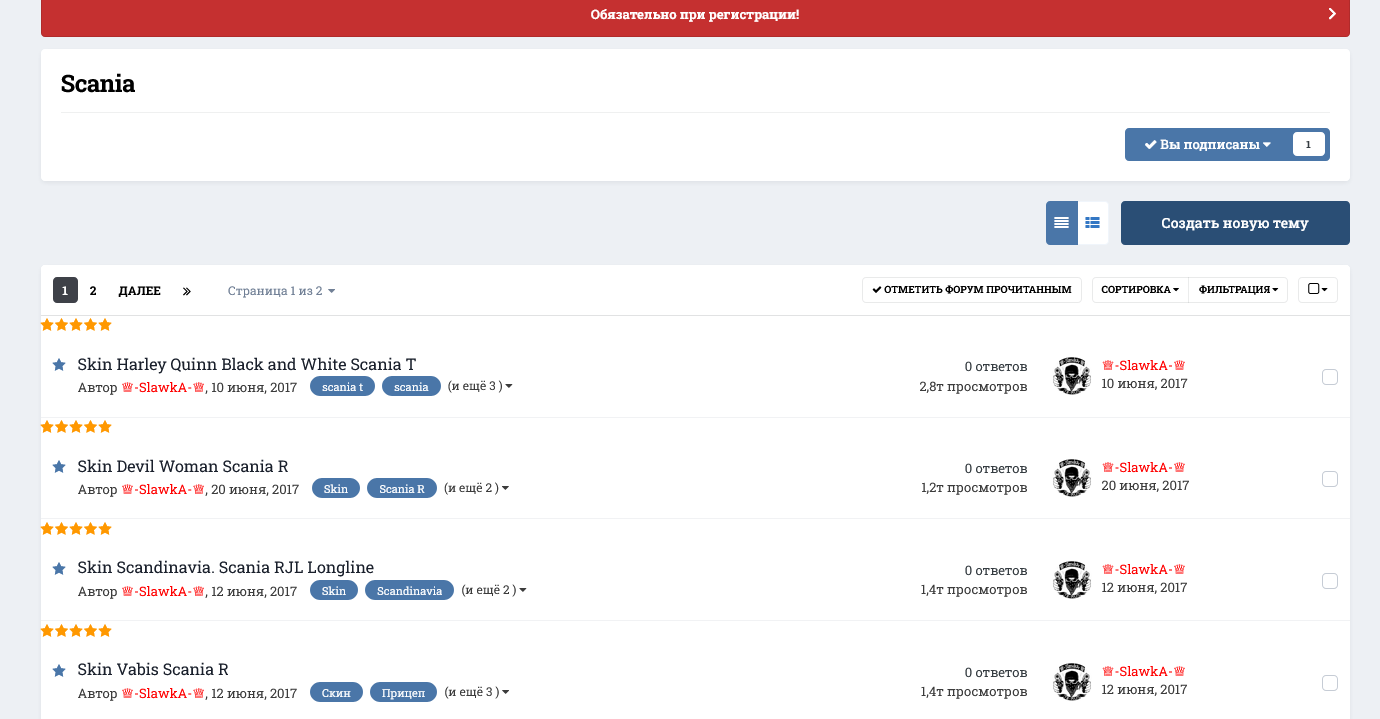Go to page 2
This screenshot has height=719, width=1380.
(x=93, y=291)
